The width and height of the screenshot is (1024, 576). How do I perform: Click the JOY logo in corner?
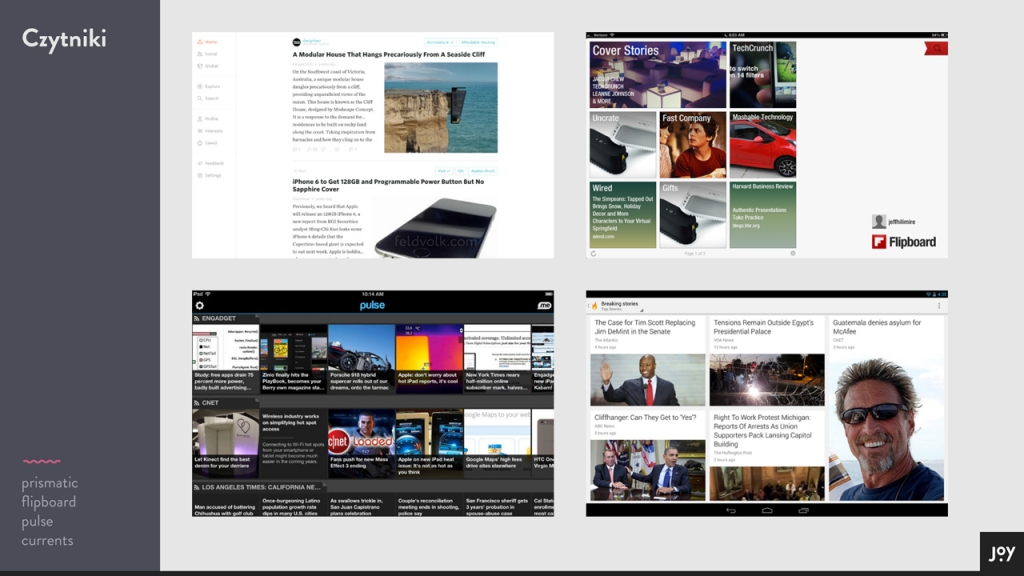click(1001, 553)
